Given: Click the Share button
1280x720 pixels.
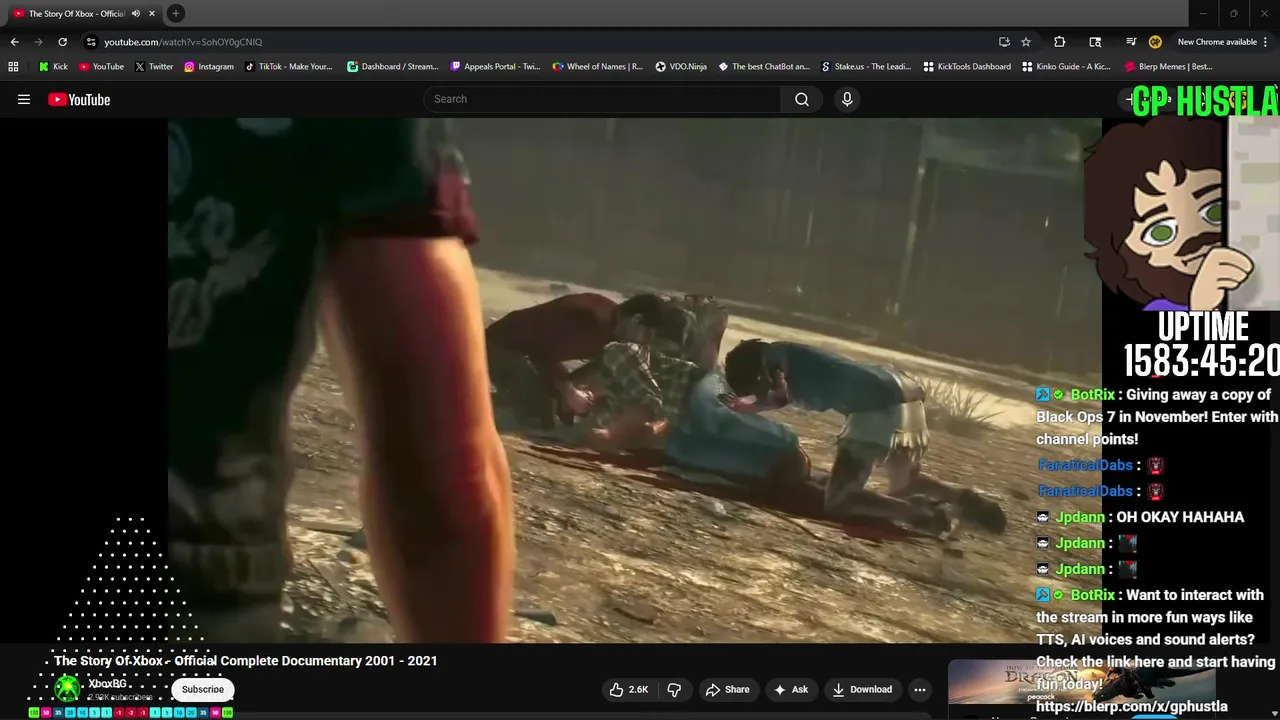Looking at the screenshot, I should tap(727, 689).
